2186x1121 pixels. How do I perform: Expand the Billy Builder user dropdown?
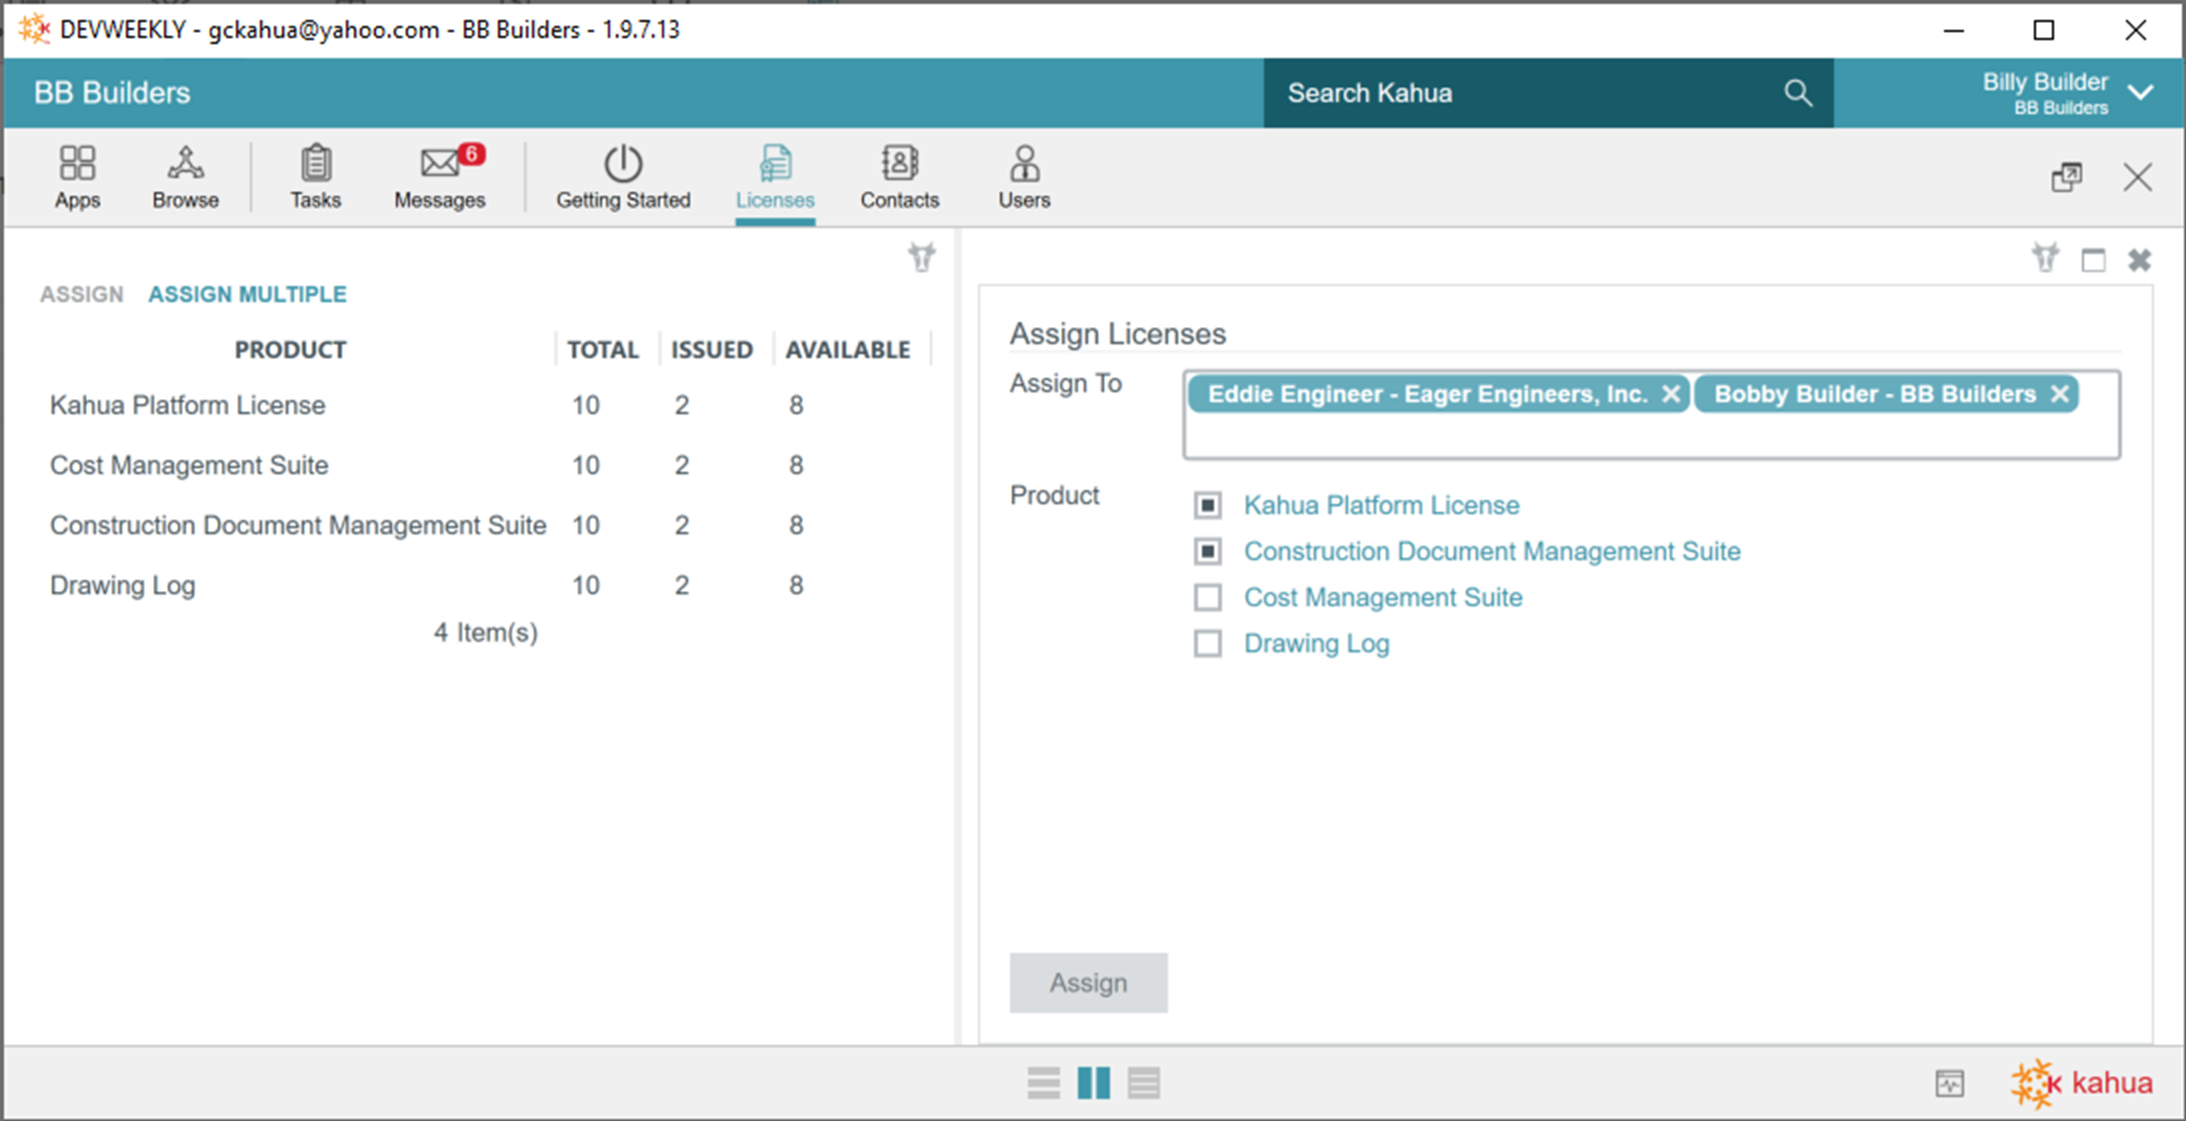point(2140,93)
